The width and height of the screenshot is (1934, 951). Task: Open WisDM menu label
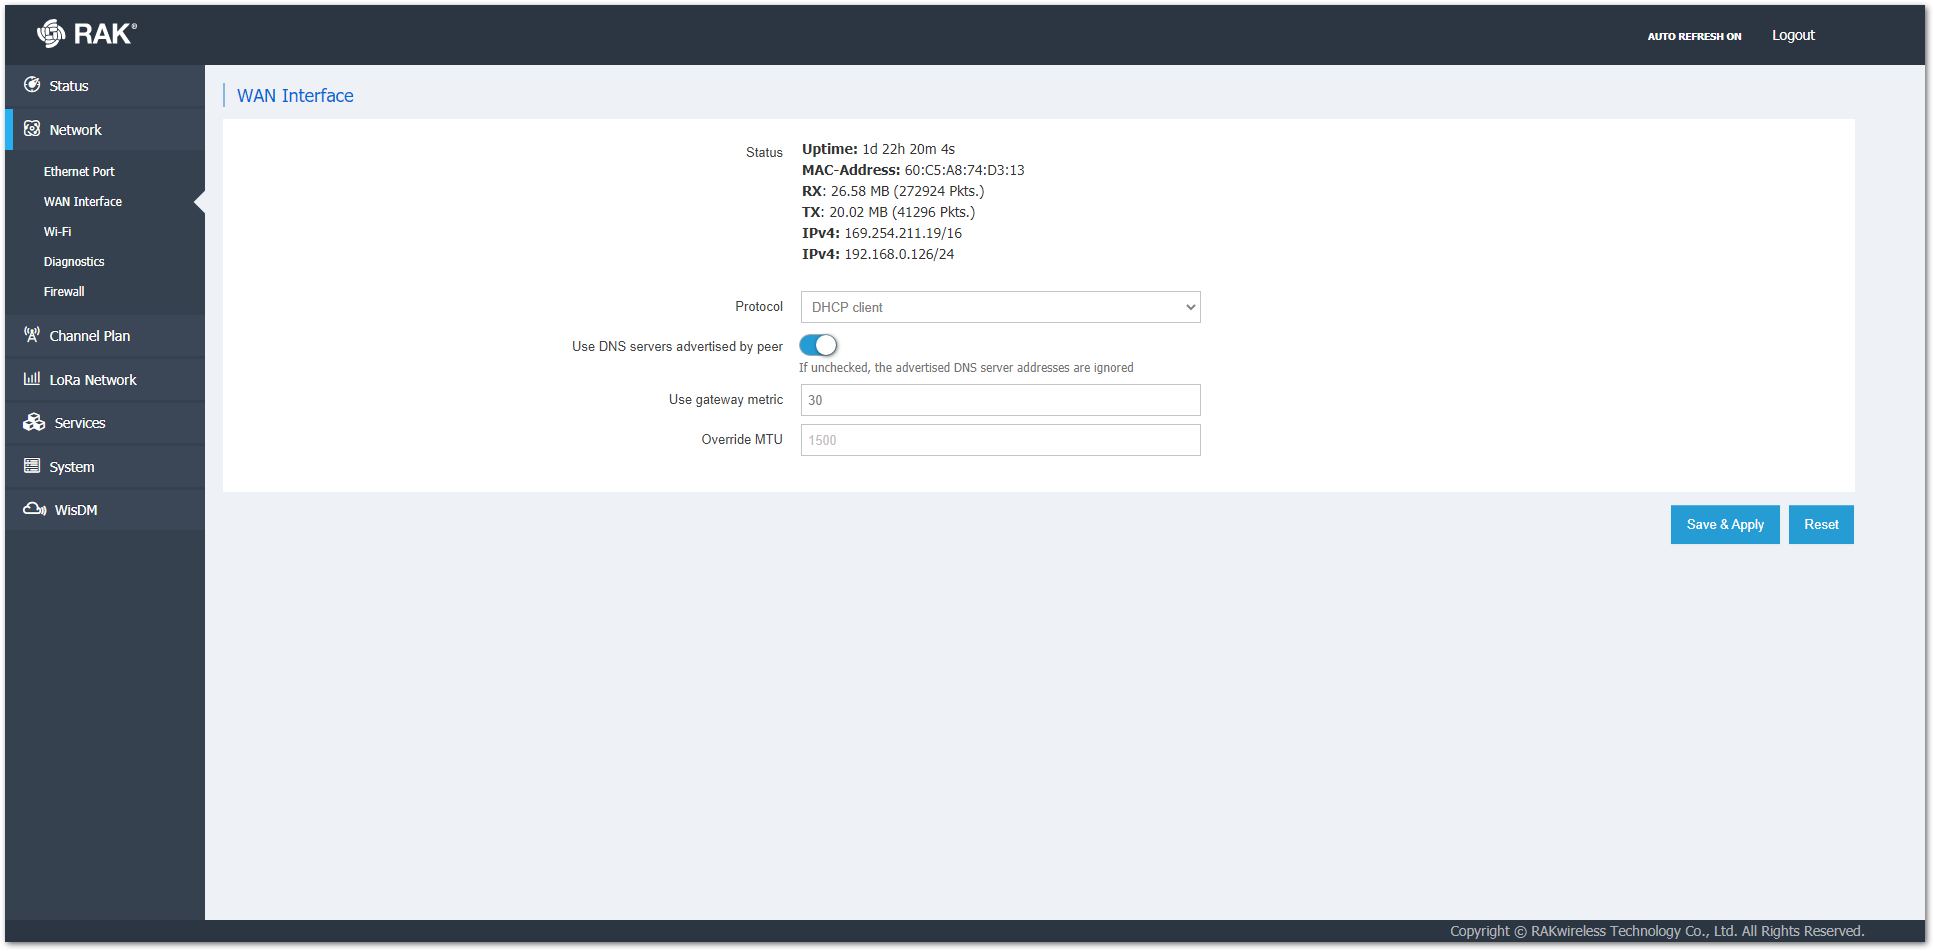[76, 510]
